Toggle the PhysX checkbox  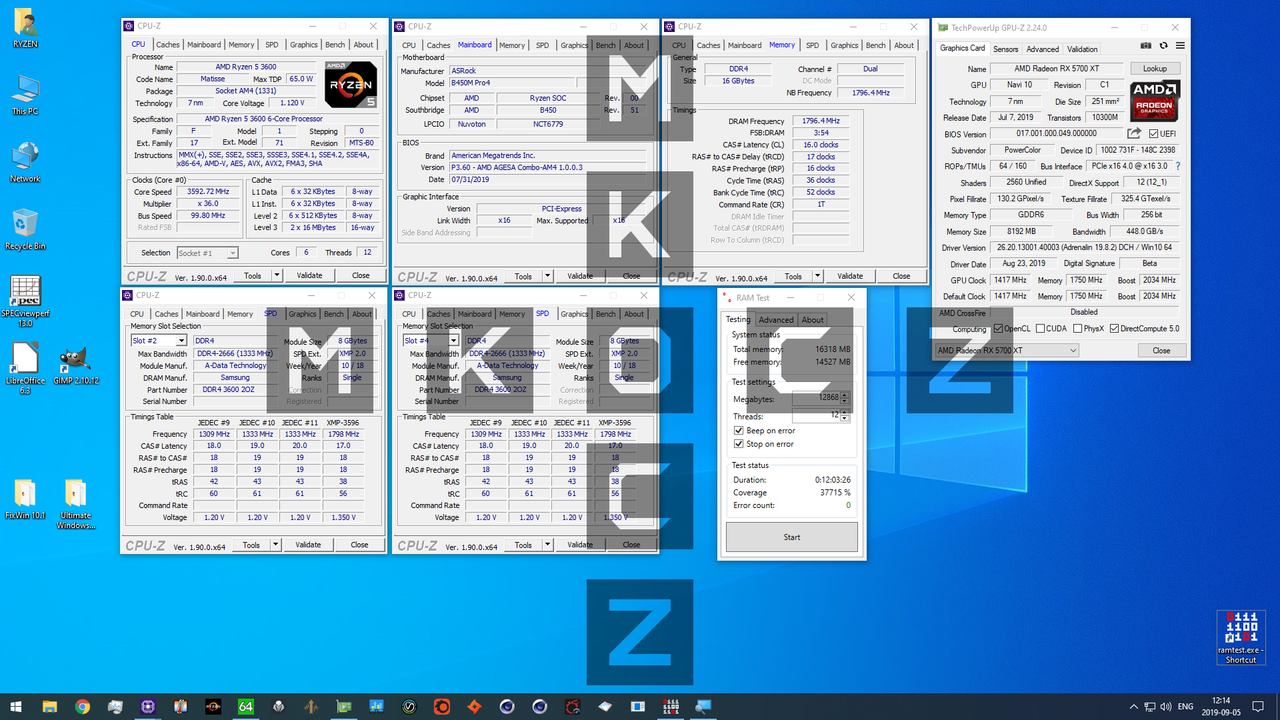click(x=1079, y=328)
